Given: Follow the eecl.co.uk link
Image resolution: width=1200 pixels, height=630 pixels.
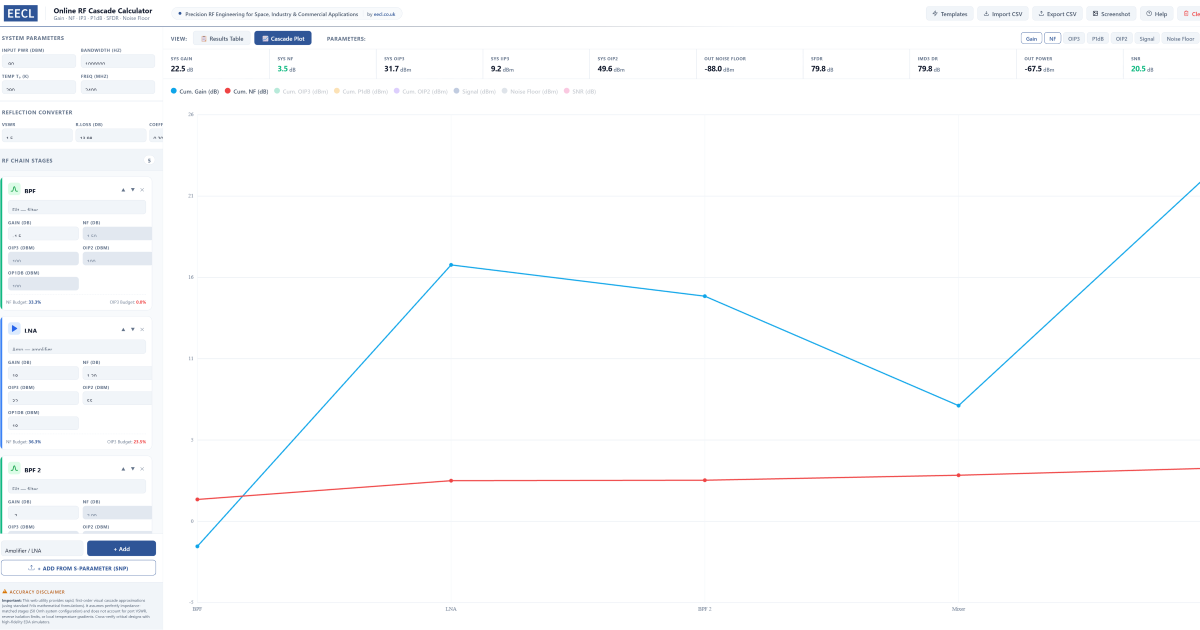Looking at the screenshot, I should coord(385,14).
